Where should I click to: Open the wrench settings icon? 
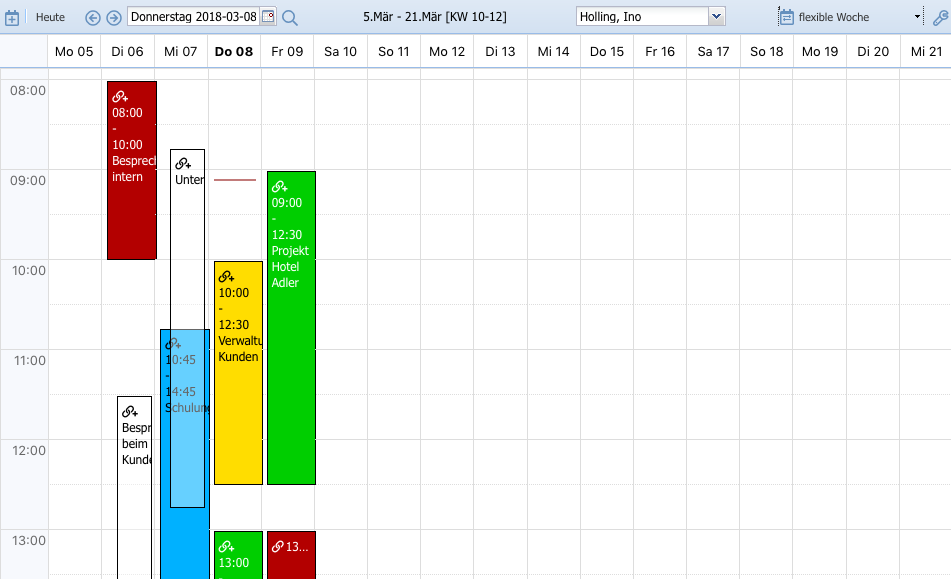(x=940, y=17)
